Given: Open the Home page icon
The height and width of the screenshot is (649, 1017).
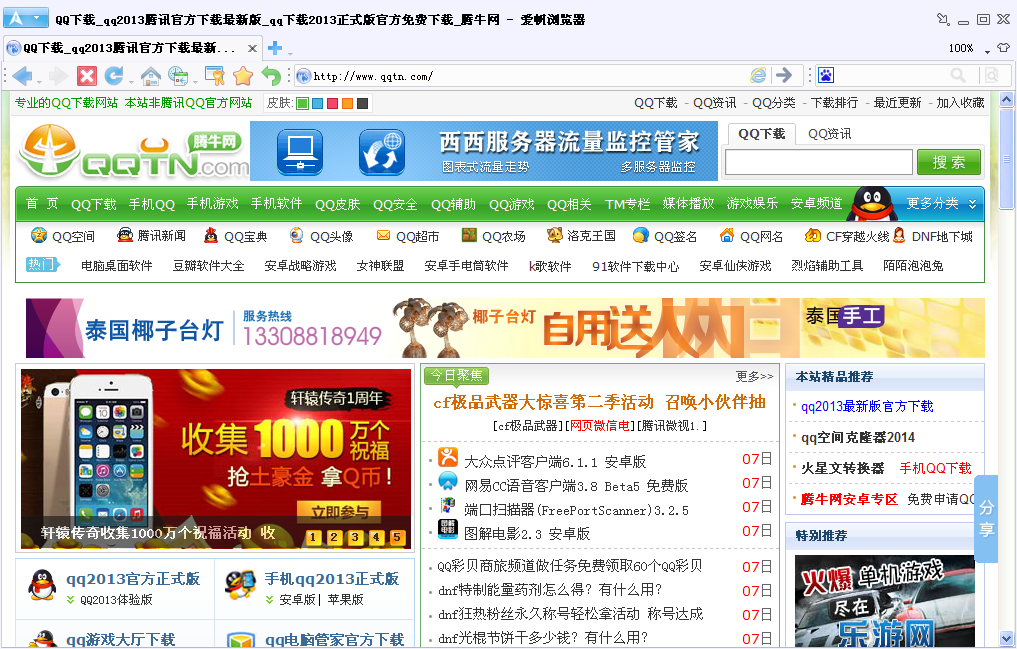Looking at the screenshot, I should click(150, 76).
